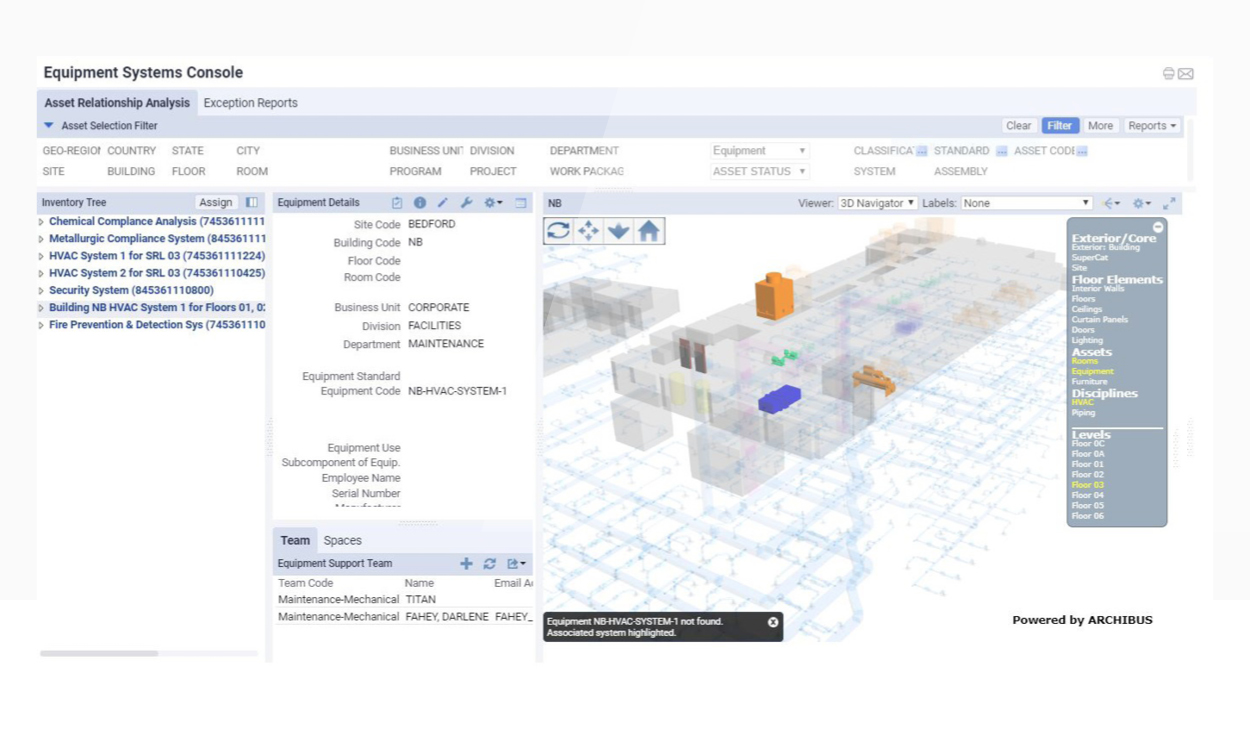Click the Filter button
This screenshot has height=729, width=1250.
pos(1059,126)
